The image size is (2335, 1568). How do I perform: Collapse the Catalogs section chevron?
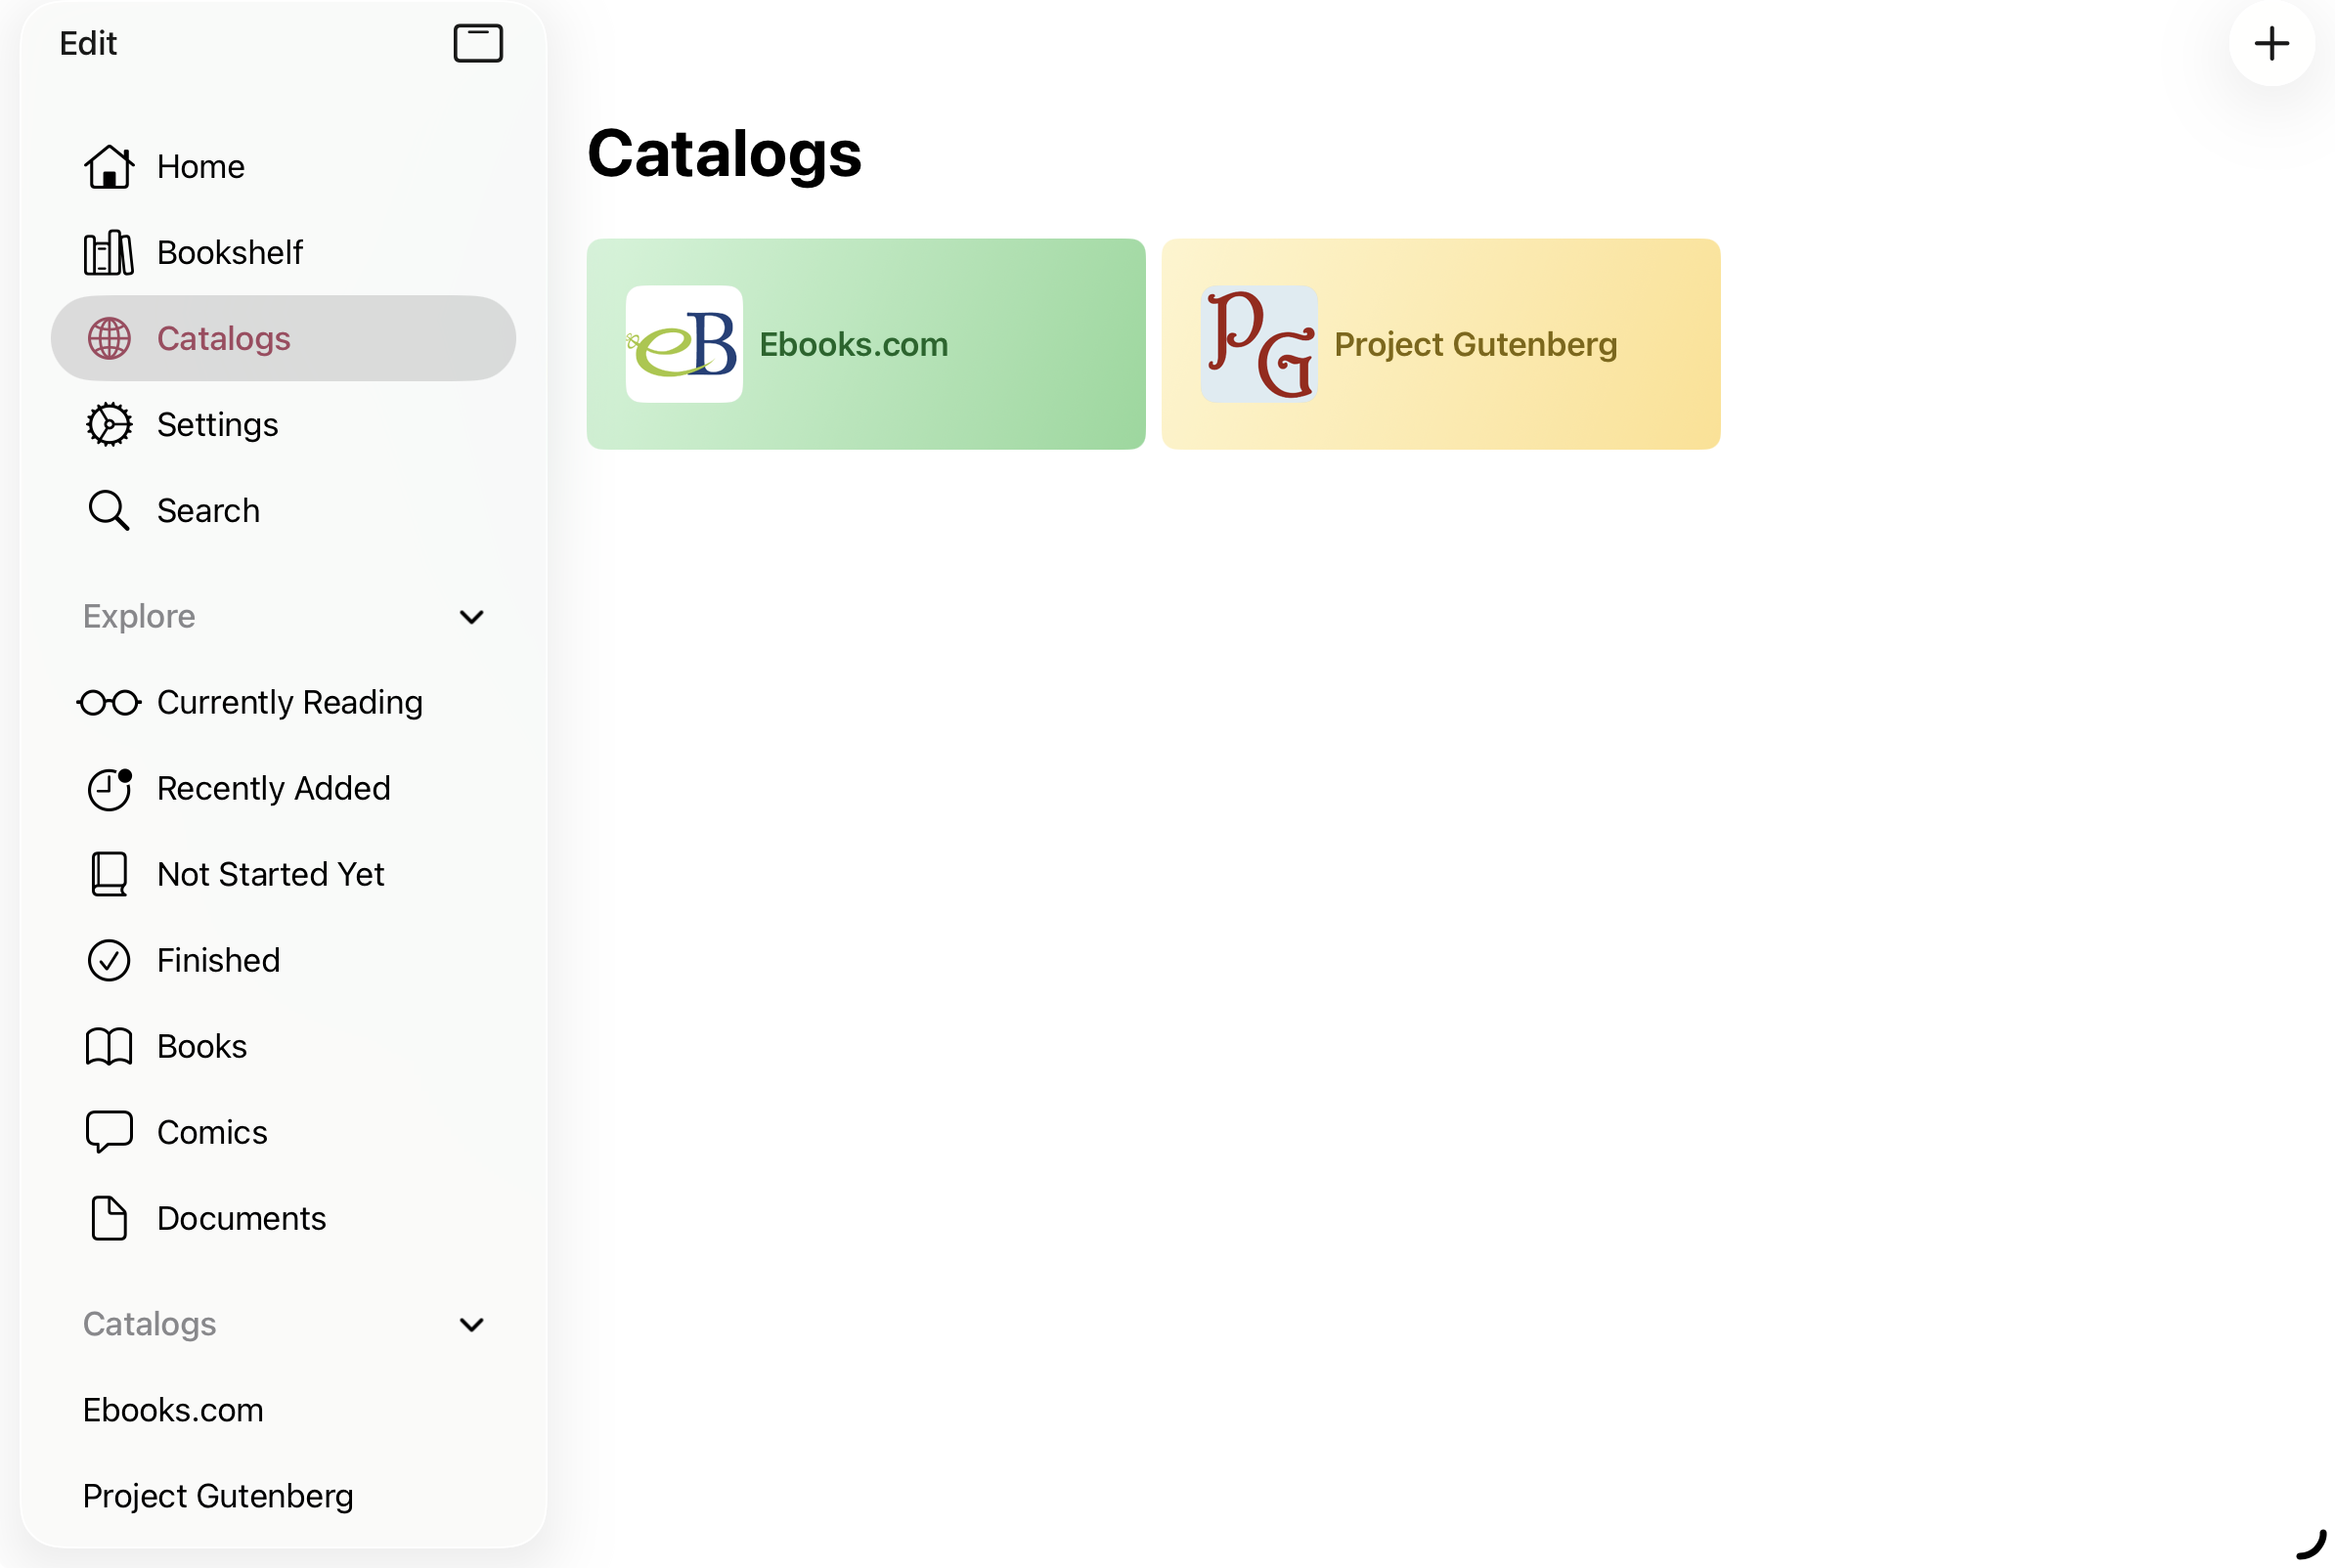471,1325
